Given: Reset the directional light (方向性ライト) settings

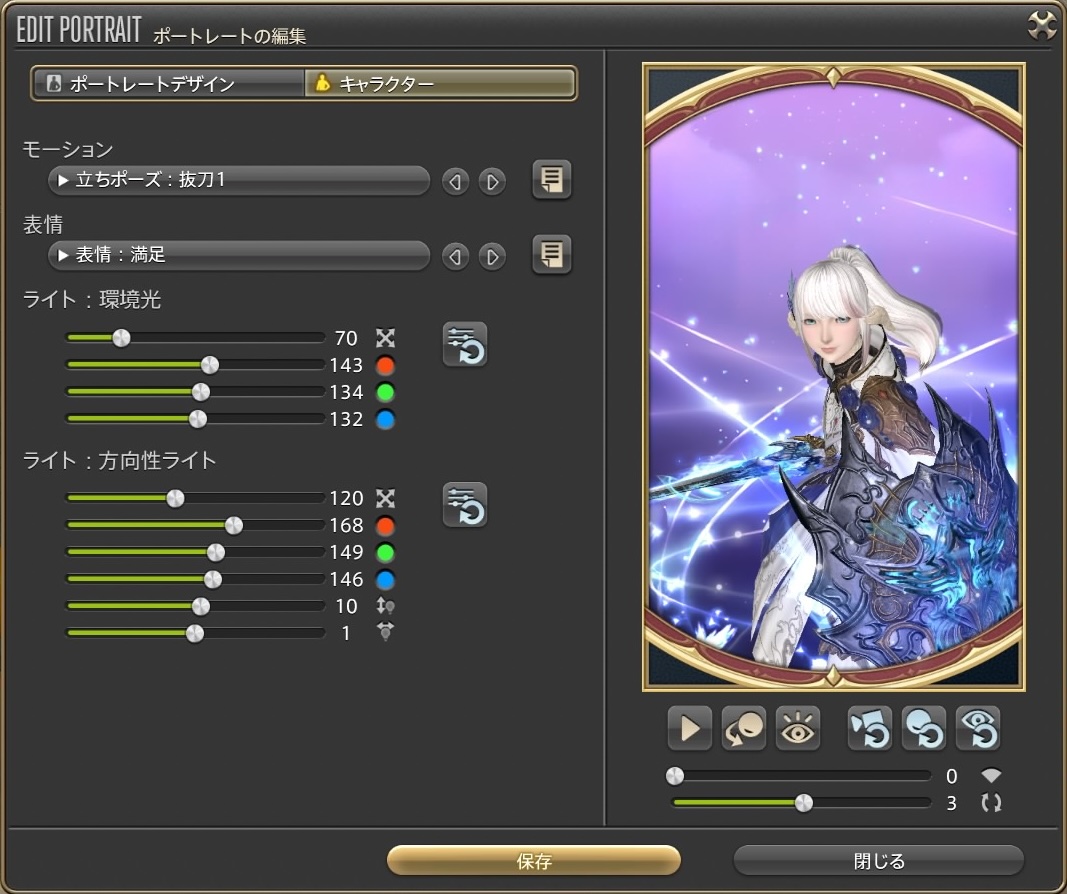Looking at the screenshot, I should (x=465, y=504).
